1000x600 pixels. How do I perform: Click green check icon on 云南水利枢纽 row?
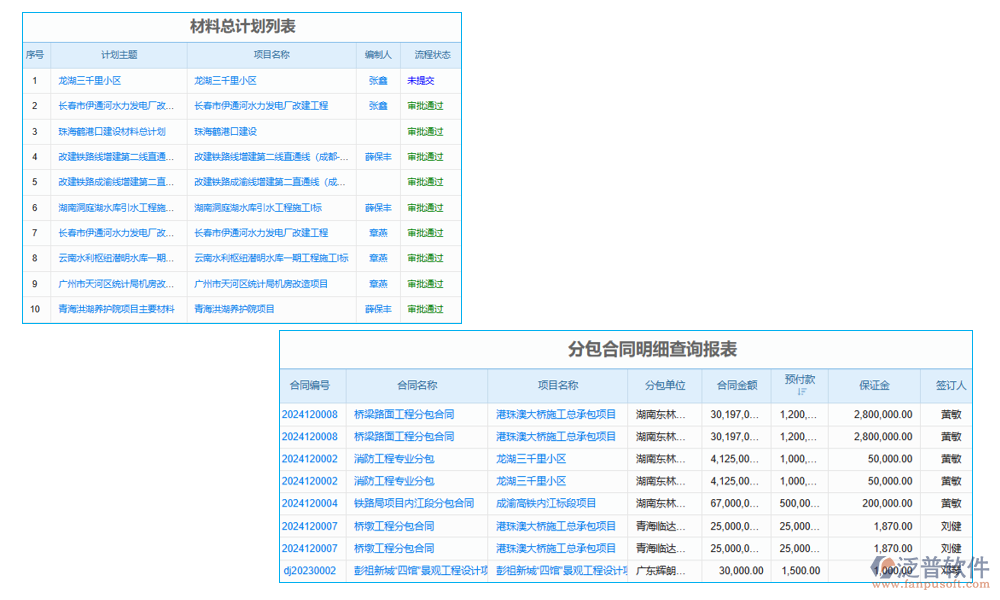pyautogui.click(x=423, y=257)
